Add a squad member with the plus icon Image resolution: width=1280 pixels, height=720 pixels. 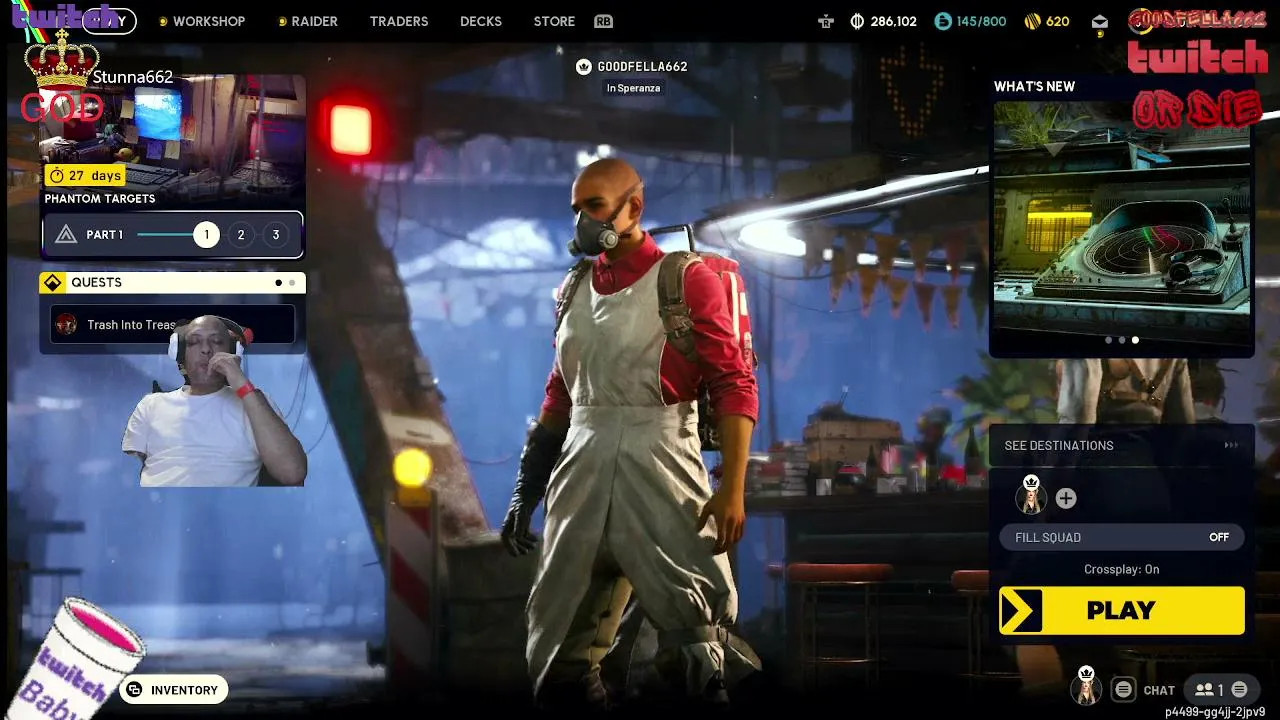(1066, 498)
